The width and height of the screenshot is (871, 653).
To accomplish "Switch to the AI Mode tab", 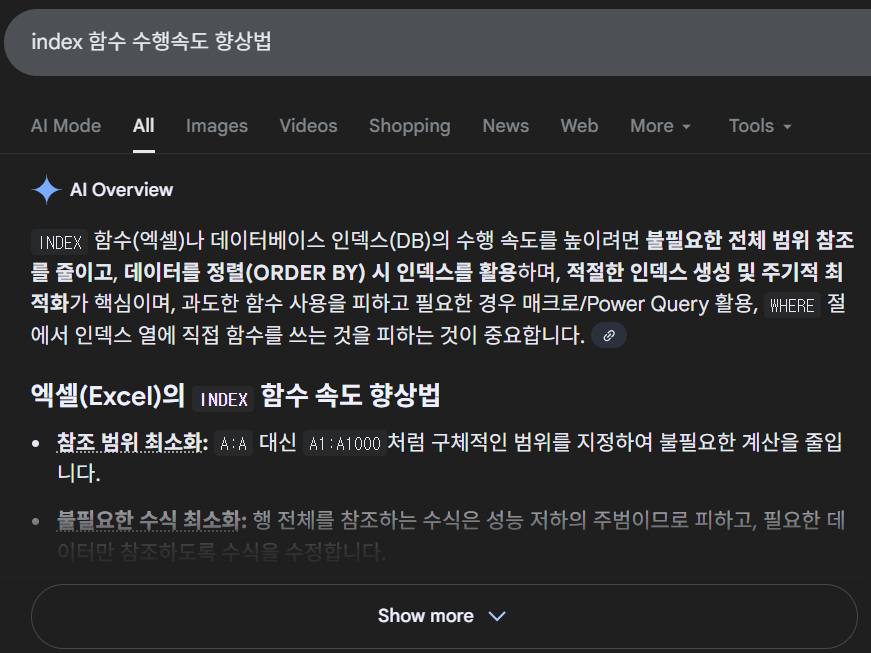I will tap(66, 126).
